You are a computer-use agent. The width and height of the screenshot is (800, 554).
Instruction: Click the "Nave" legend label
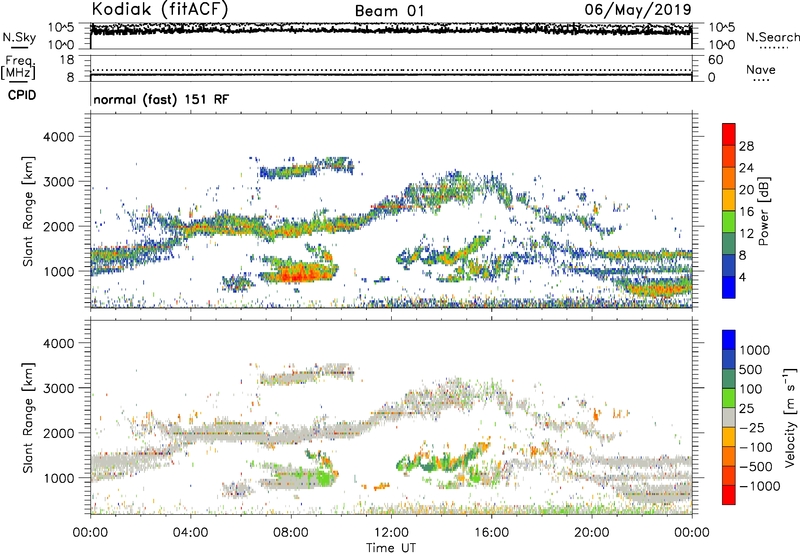[760, 69]
